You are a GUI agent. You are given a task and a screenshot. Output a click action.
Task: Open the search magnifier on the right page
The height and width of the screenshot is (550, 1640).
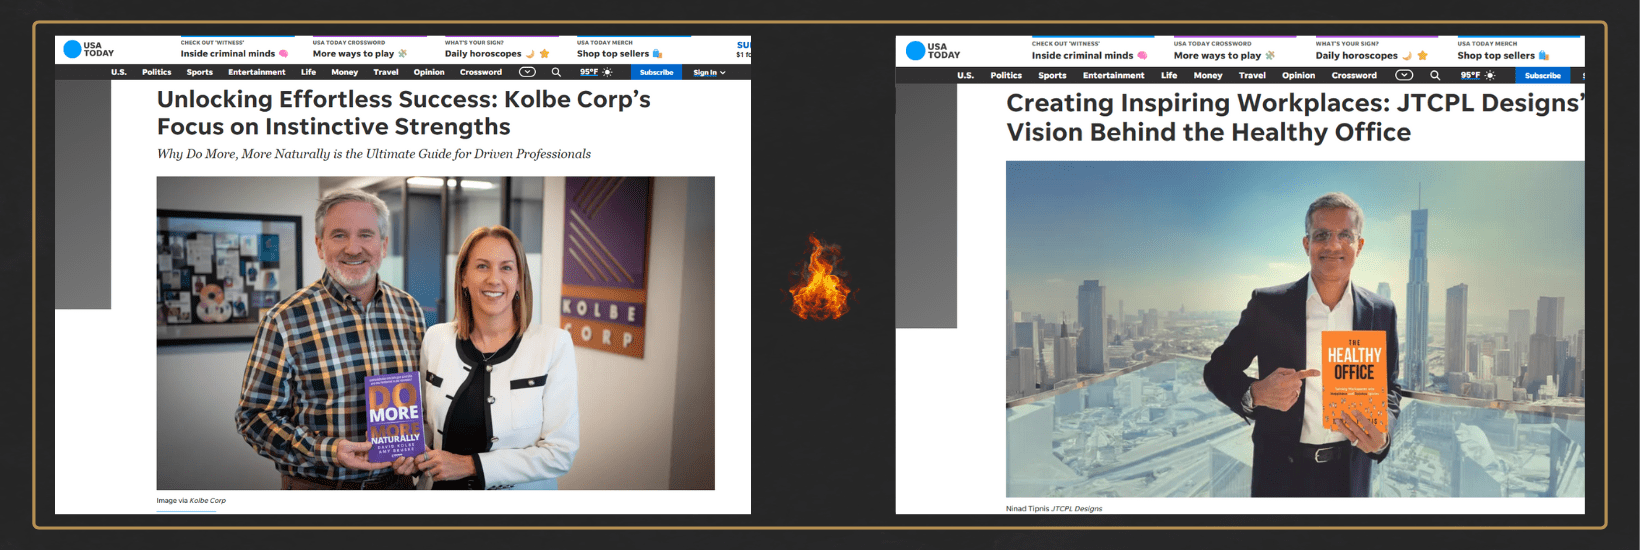(1435, 75)
